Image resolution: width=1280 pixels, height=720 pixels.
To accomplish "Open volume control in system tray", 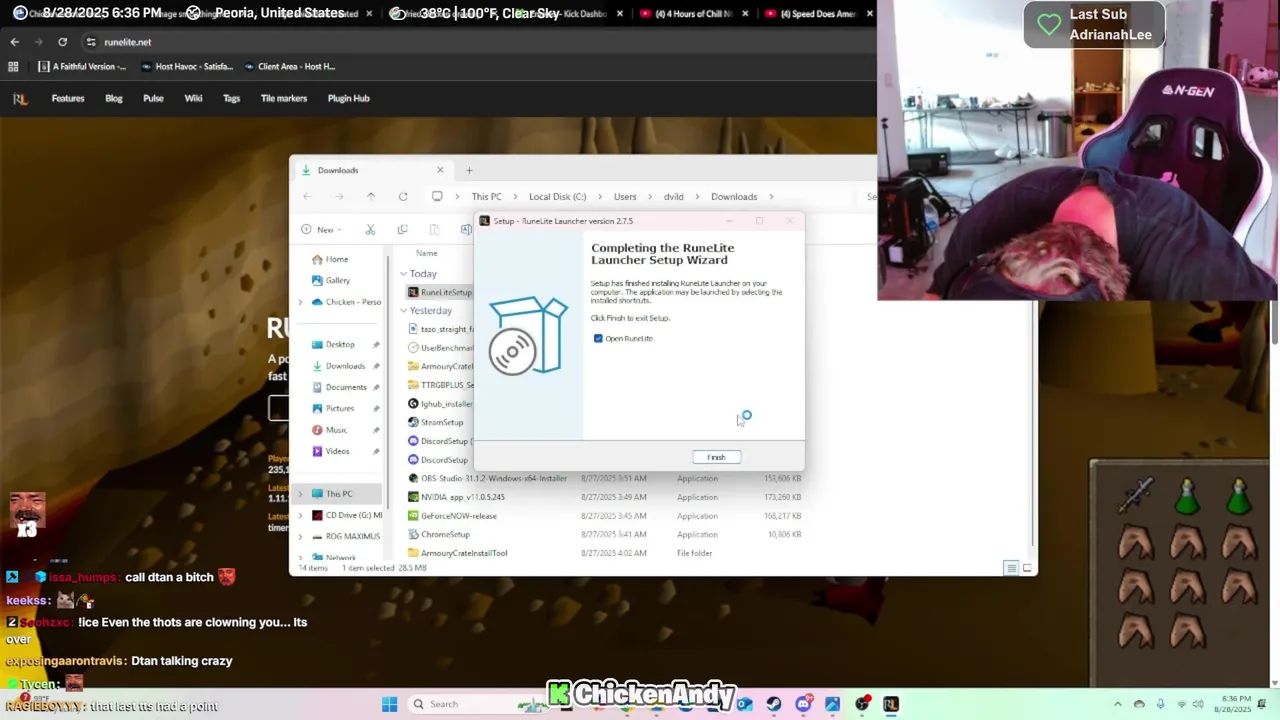I will [x=1198, y=704].
